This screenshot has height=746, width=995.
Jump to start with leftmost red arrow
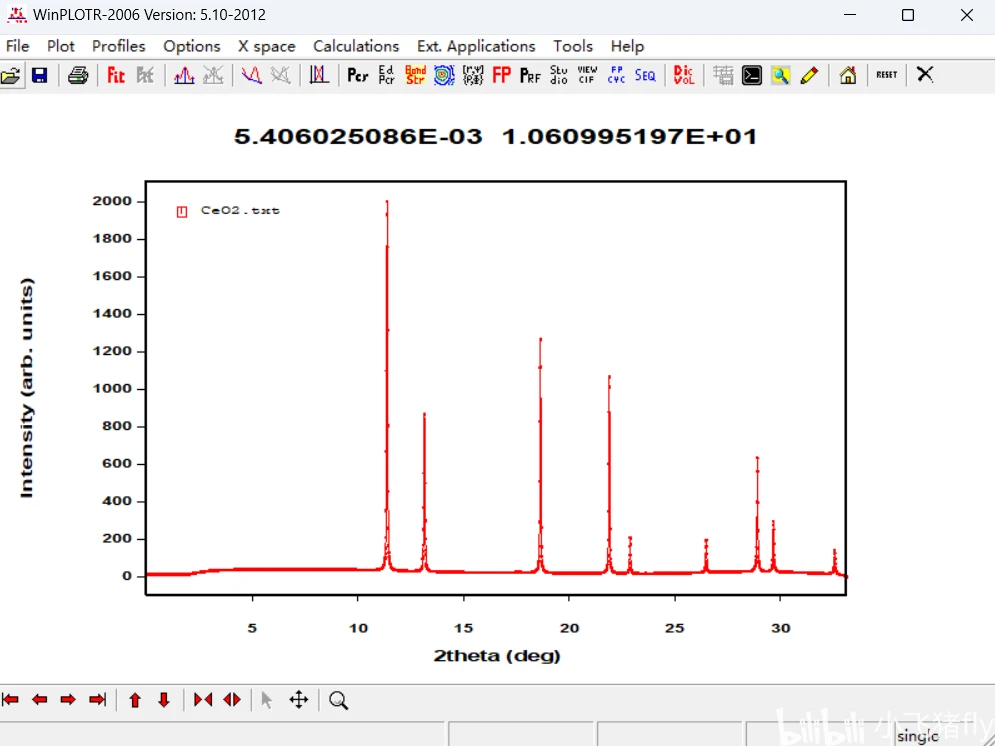[10, 700]
